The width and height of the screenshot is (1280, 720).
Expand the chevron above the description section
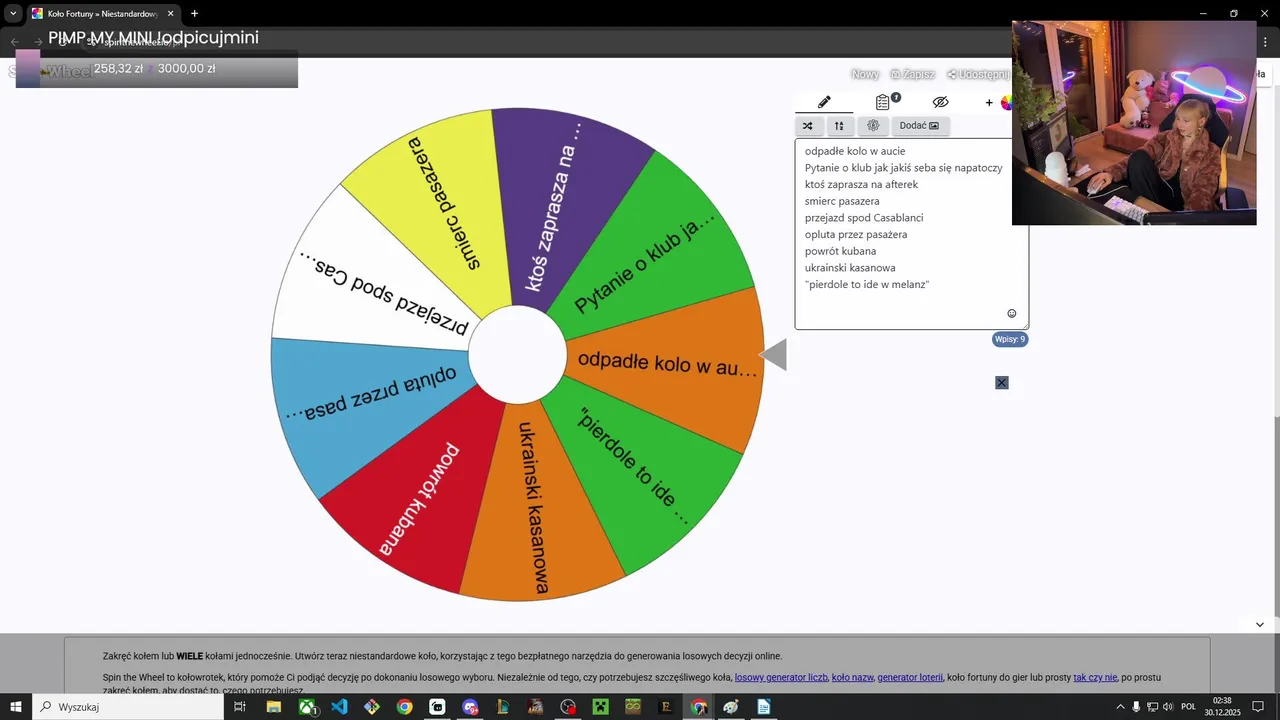click(1259, 624)
